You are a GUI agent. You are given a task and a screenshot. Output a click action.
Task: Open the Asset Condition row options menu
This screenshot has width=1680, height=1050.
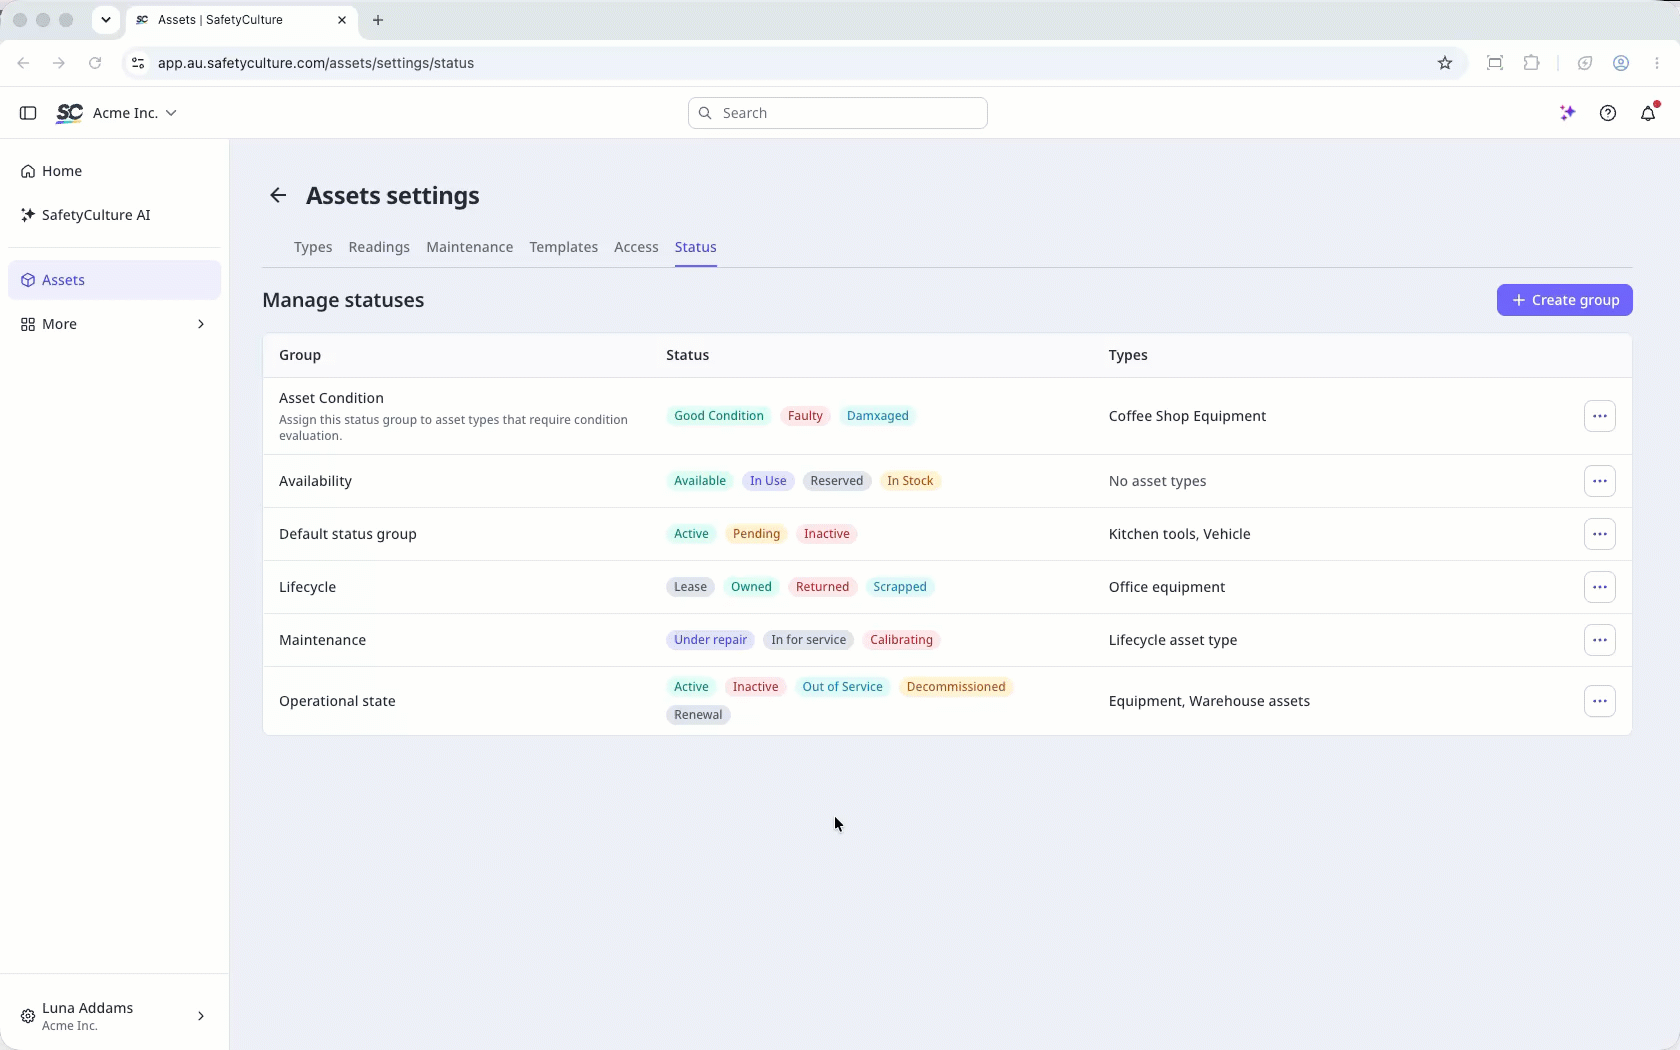(1600, 416)
